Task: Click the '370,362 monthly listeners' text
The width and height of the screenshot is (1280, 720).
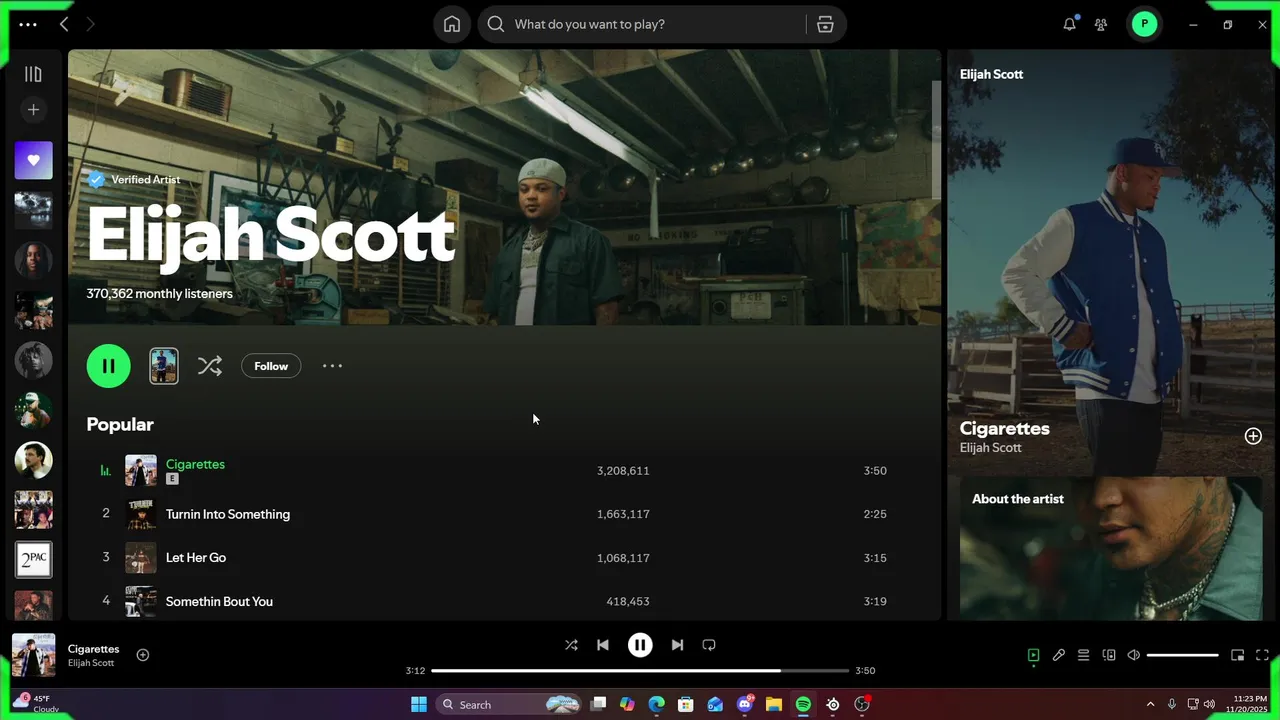Action: click(159, 294)
